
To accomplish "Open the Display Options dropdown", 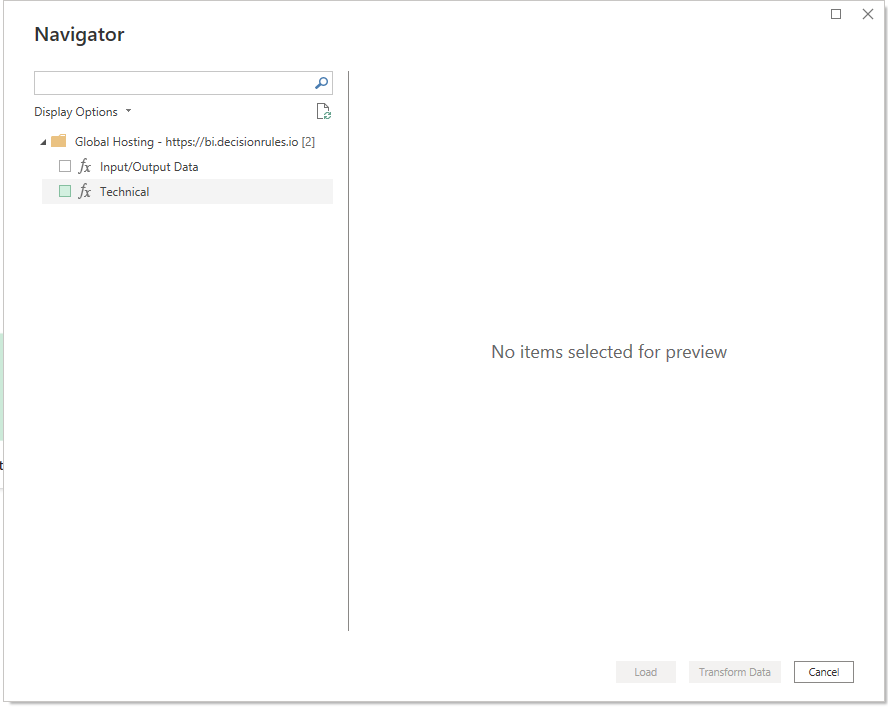I will point(82,112).
